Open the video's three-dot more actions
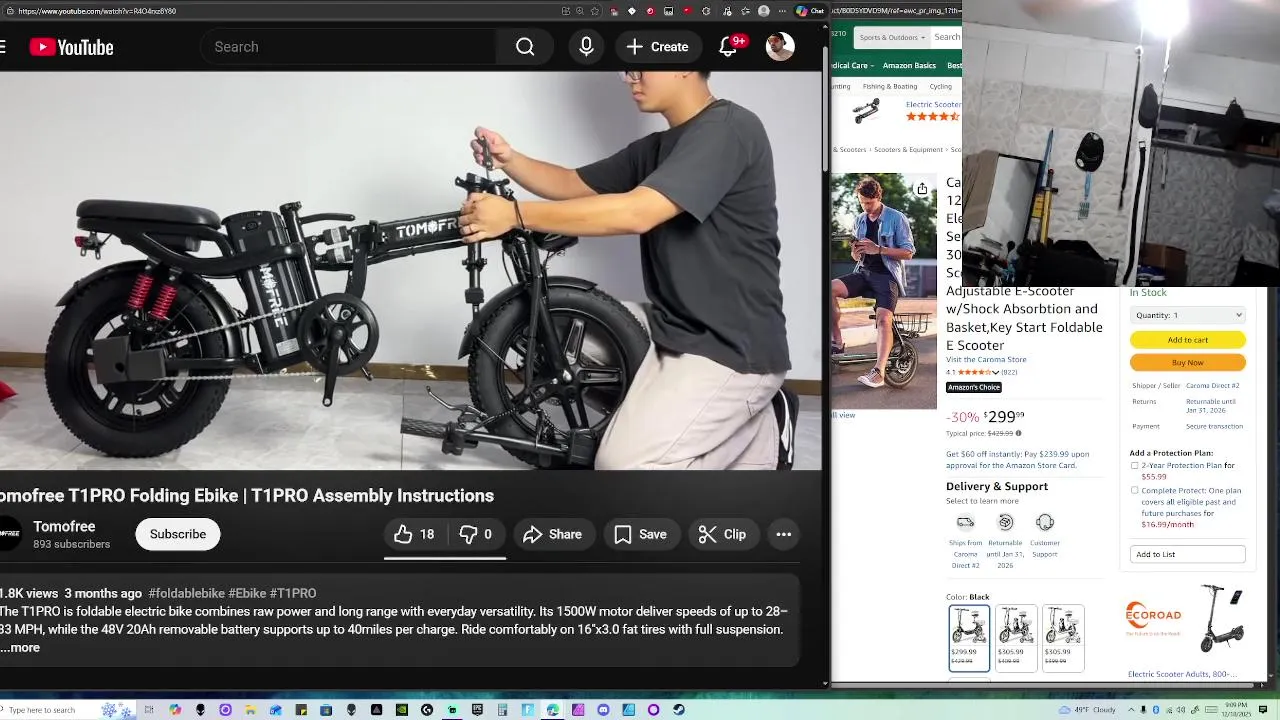The height and width of the screenshot is (720, 1280). [x=784, y=534]
